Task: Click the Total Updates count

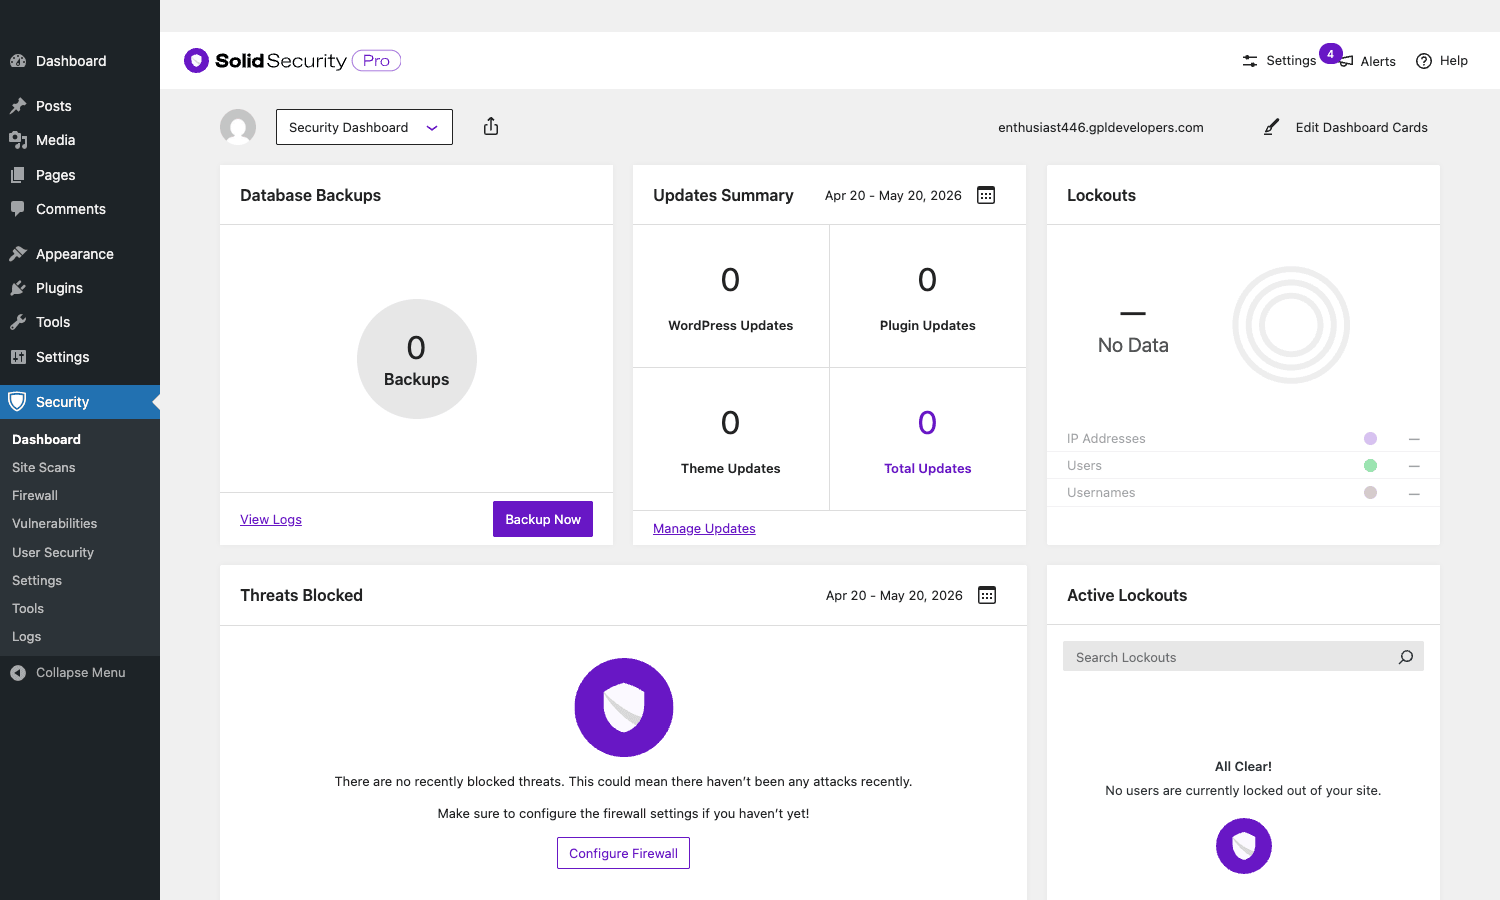Action: [927, 423]
